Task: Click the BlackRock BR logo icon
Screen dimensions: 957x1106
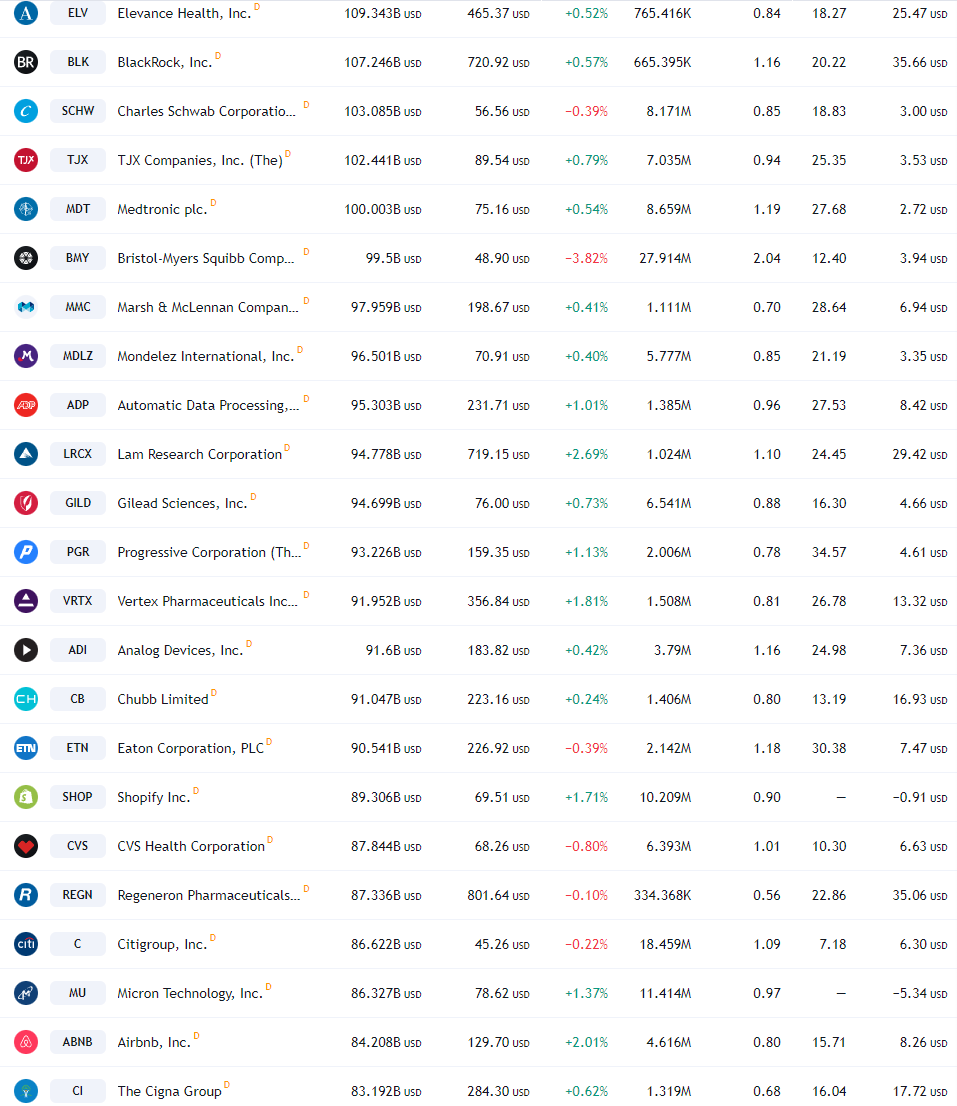Action: pos(26,62)
